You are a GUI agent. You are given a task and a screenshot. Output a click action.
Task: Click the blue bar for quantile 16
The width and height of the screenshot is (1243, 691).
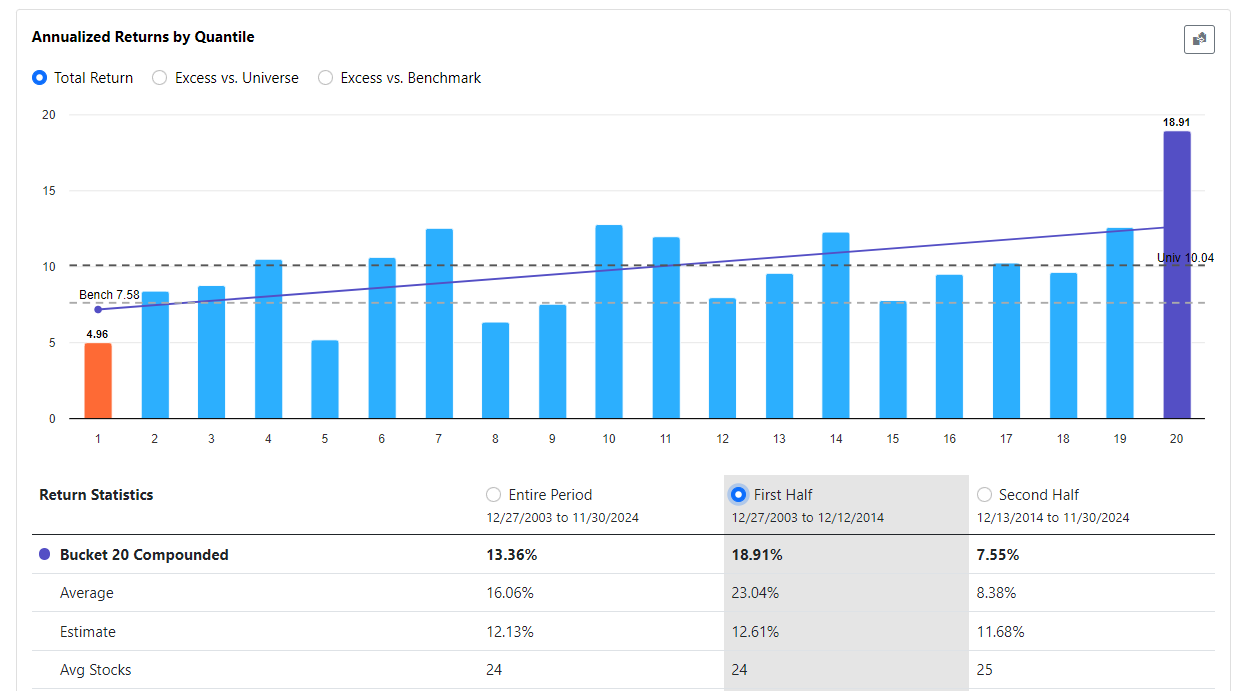[950, 347]
